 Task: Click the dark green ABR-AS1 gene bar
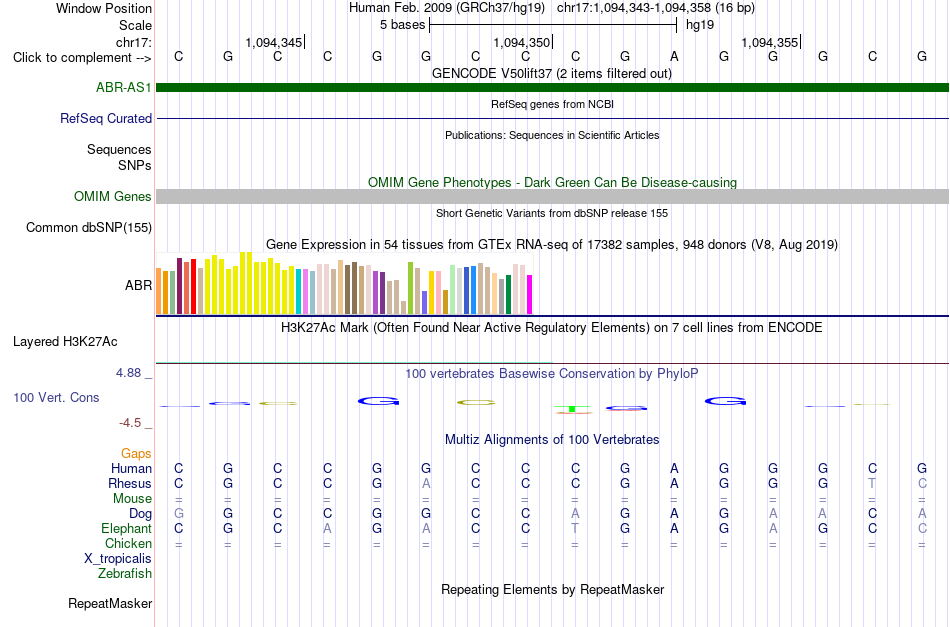point(553,87)
